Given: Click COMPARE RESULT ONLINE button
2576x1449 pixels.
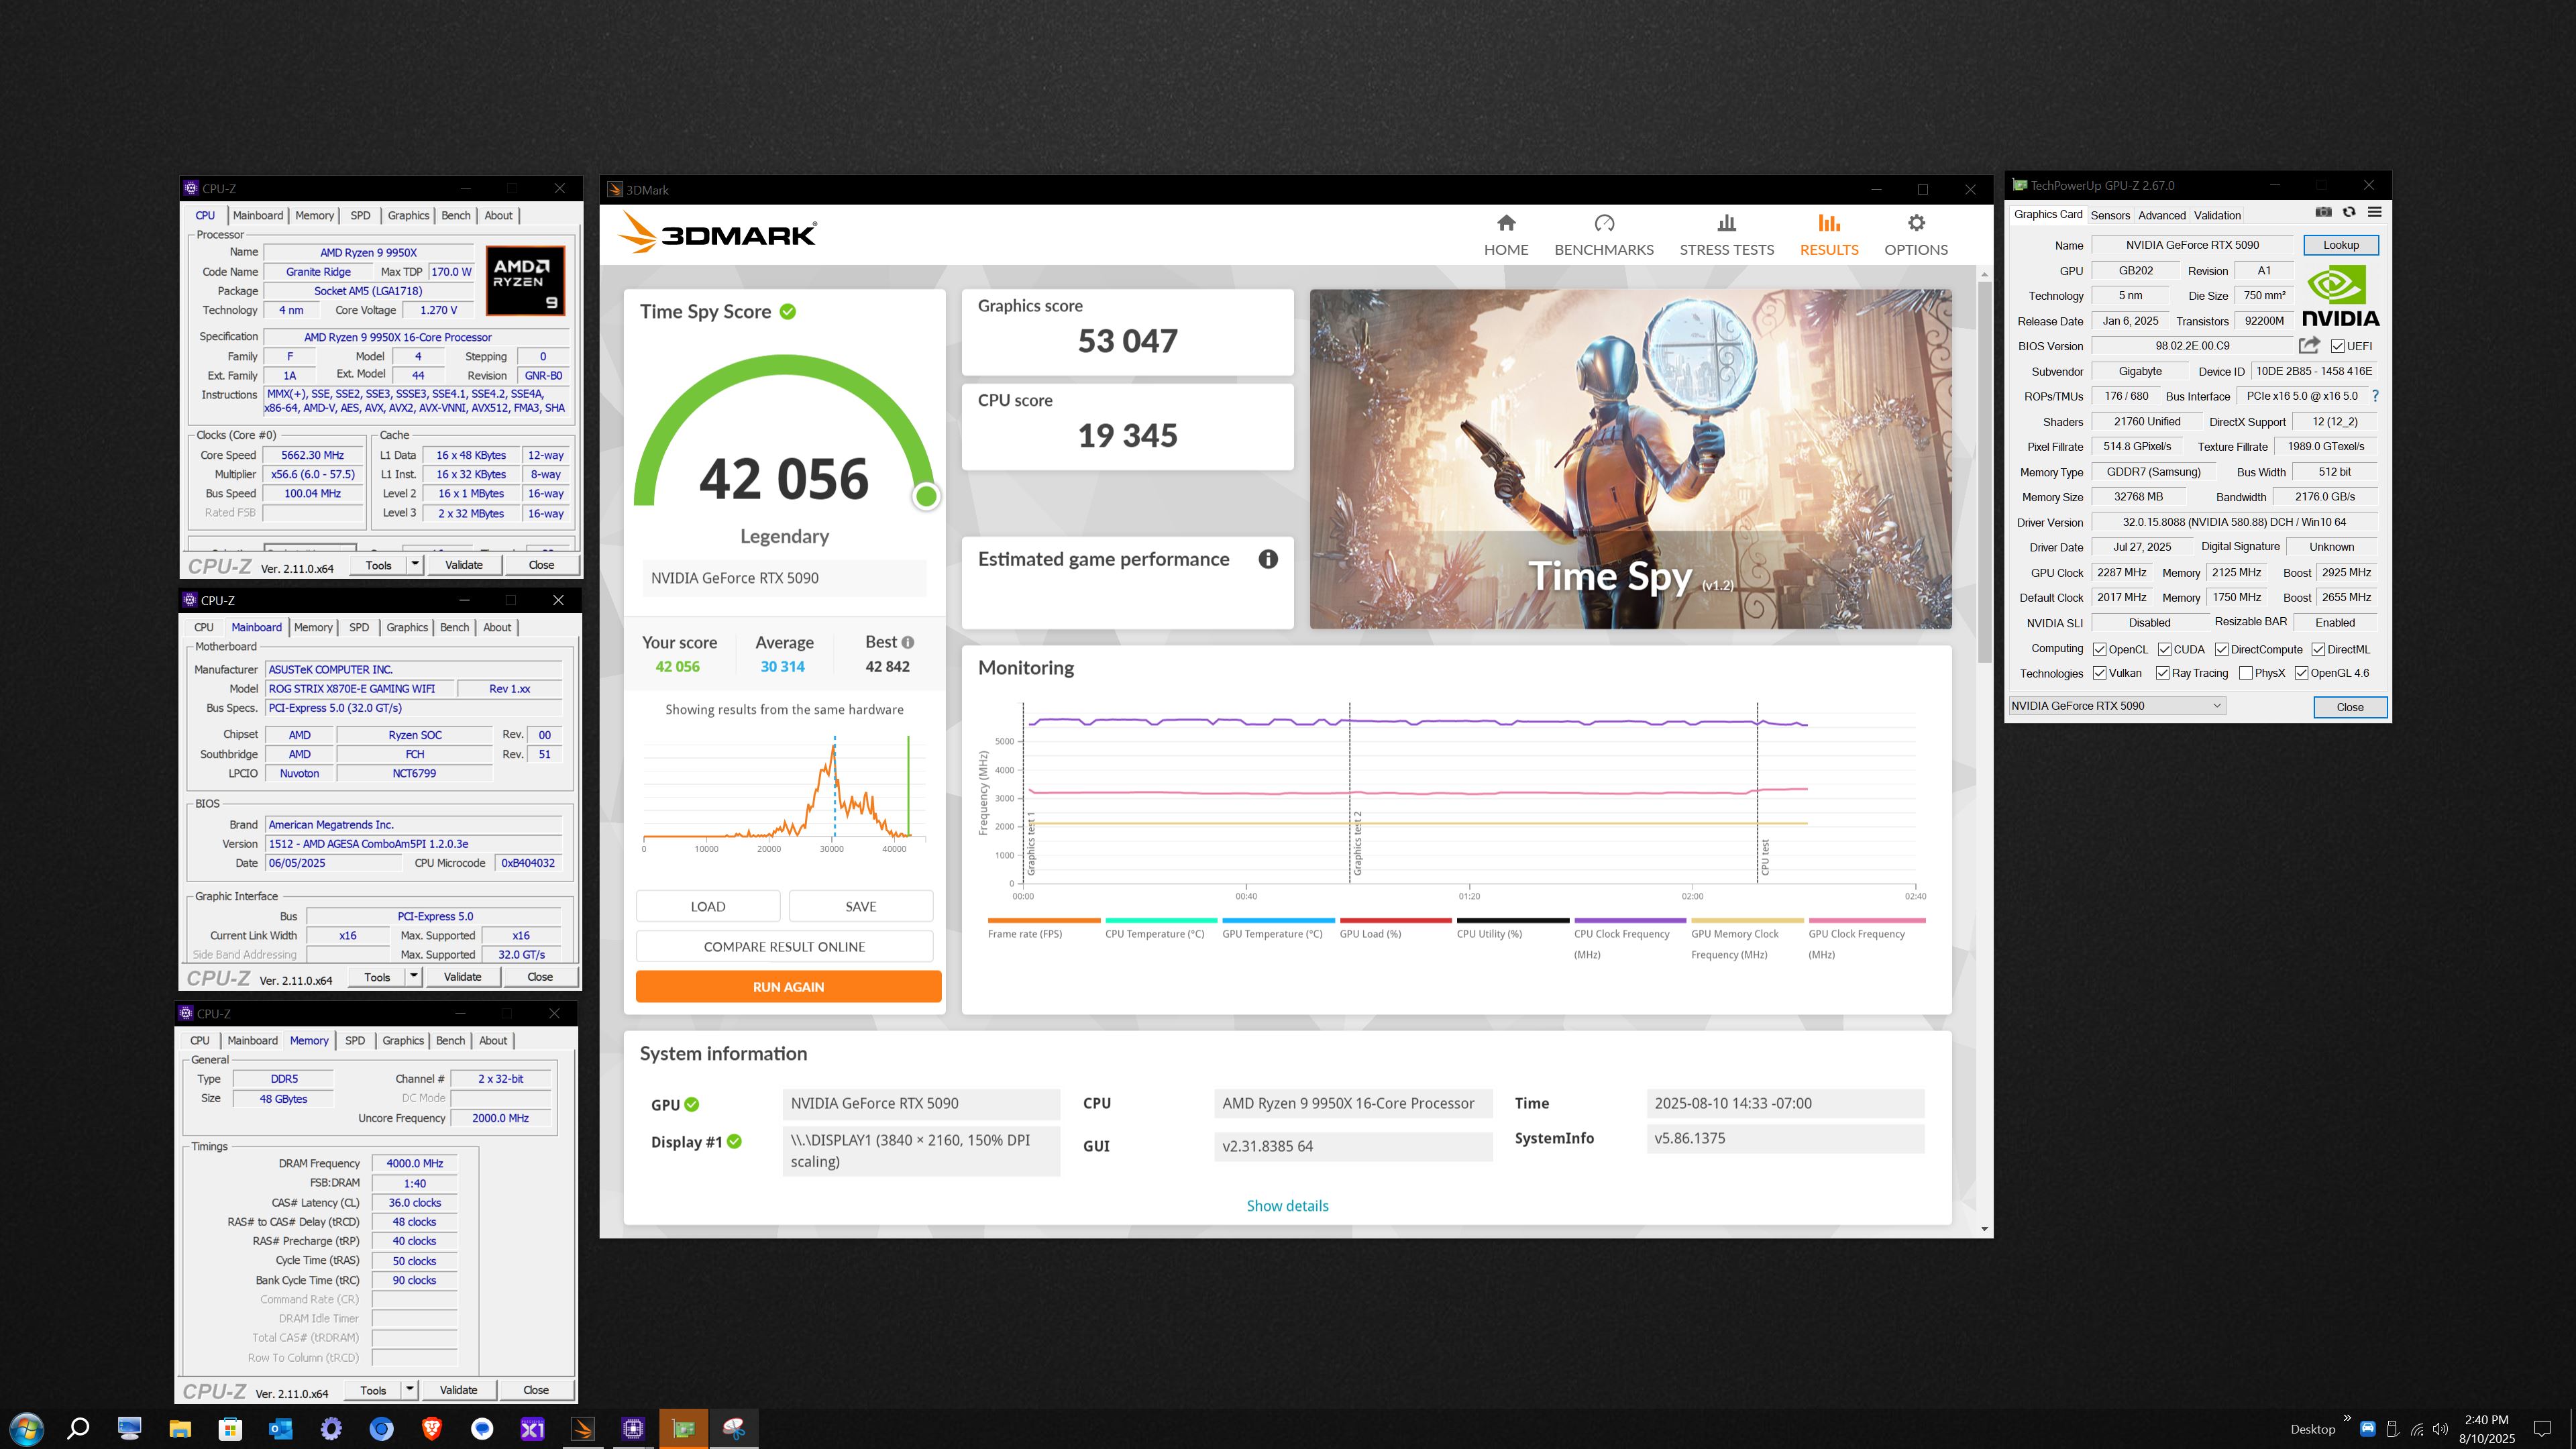Looking at the screenshot, I should [784, 947].
